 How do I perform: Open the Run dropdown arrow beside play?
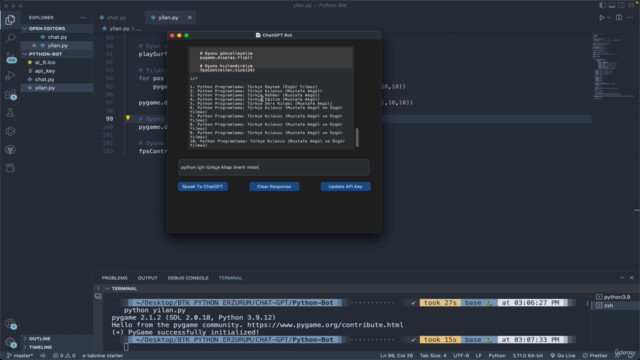click(x=609, y=18)
